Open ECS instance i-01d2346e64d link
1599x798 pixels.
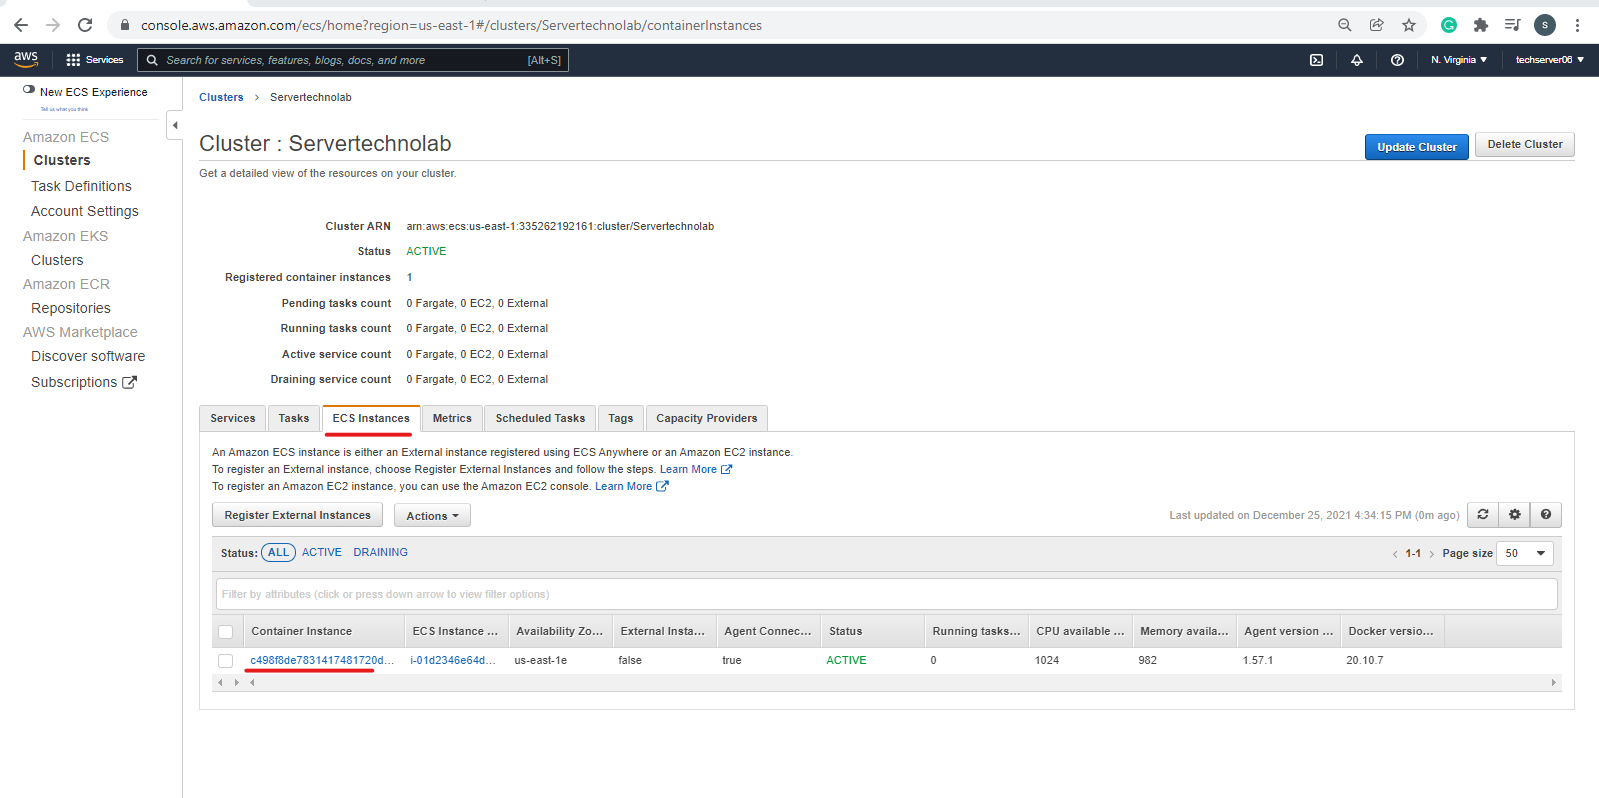(453, 660)
